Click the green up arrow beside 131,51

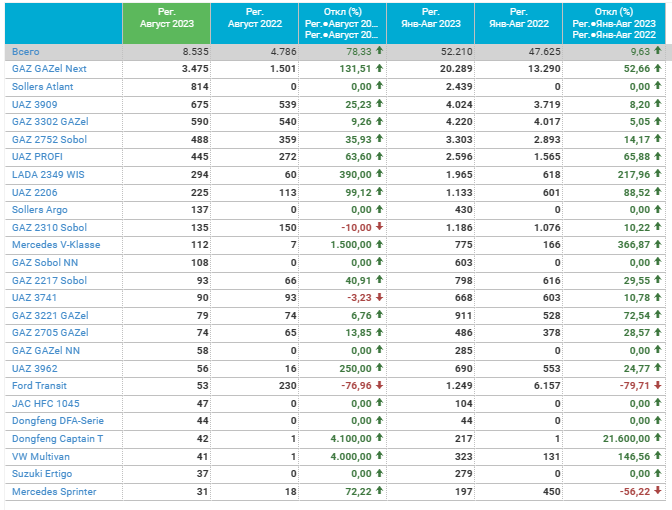(379, 68)
